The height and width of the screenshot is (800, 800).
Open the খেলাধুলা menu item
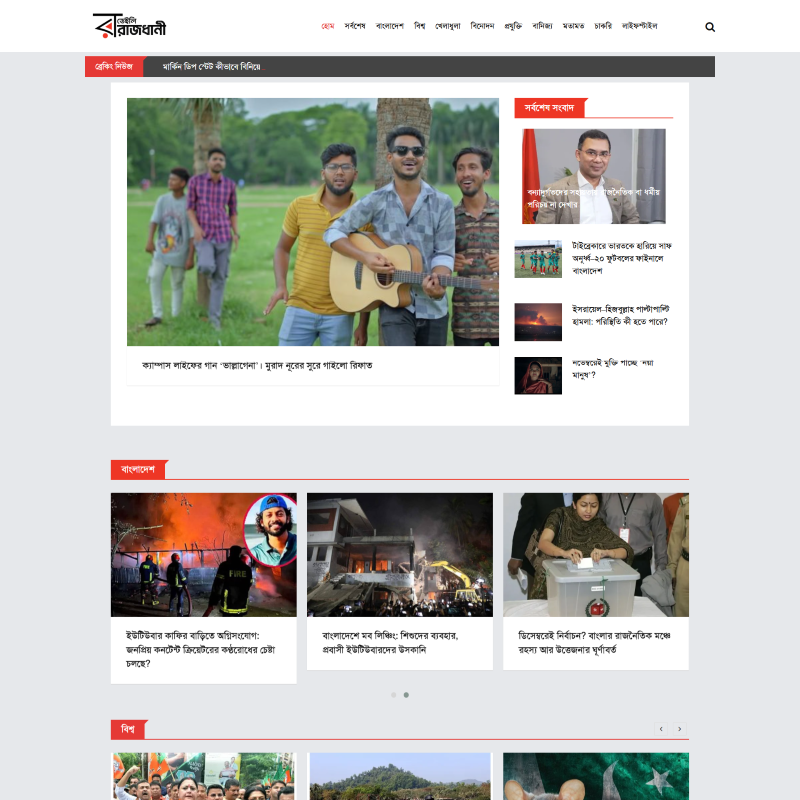tap(447, 26)
